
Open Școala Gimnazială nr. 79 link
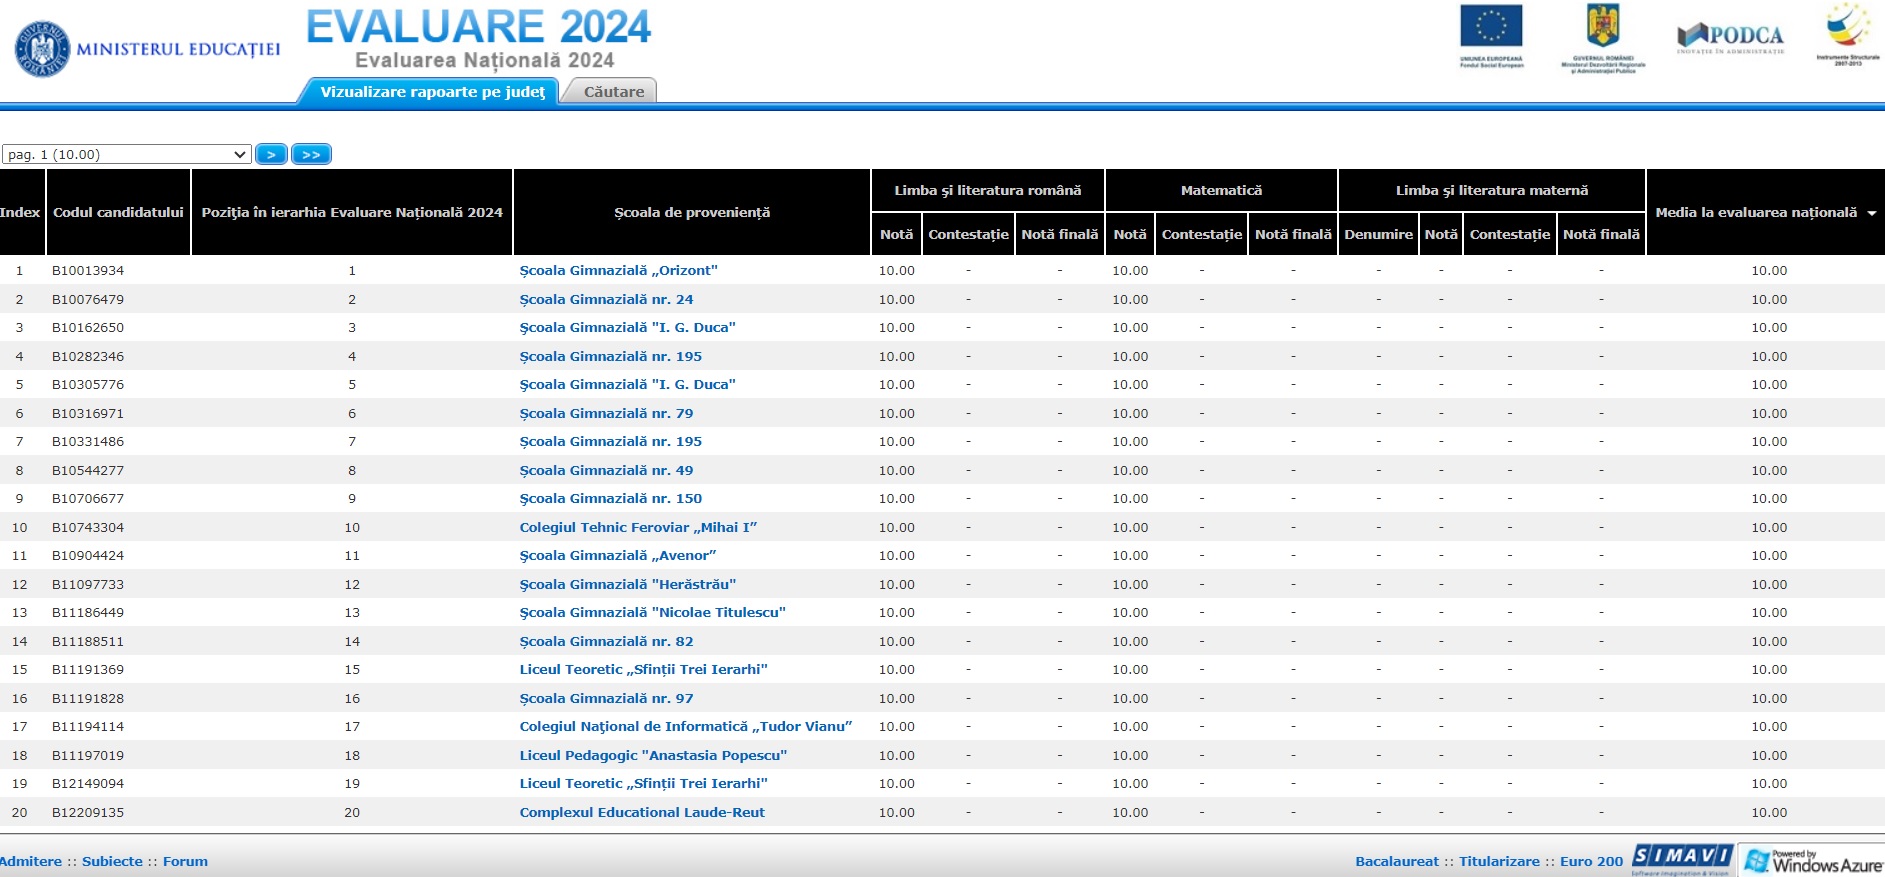pyautogui.click(x=606, y=413)
